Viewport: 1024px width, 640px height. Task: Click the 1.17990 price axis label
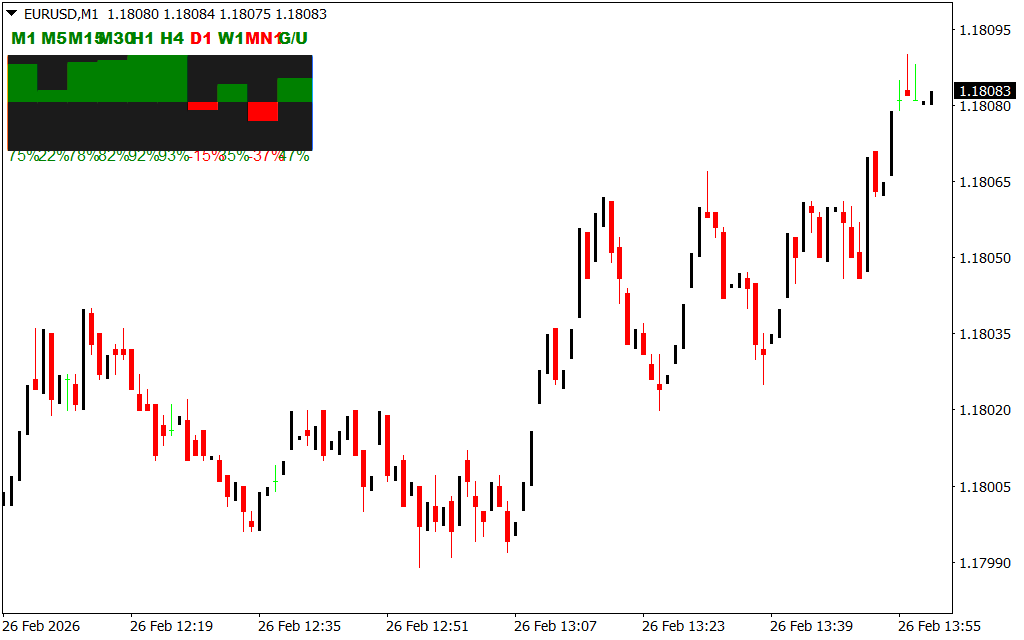(985, 563)
